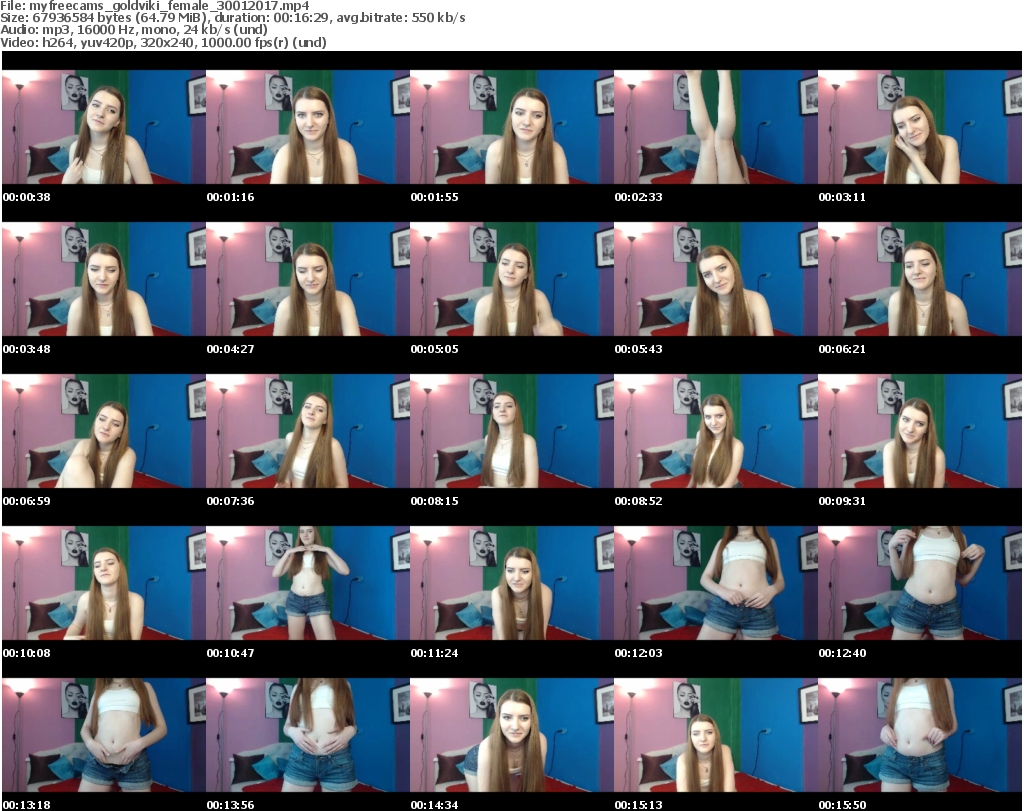Click the 00:12:40 timestamp label
Viewport: 1024px width, 811px height.
point(842,653)
